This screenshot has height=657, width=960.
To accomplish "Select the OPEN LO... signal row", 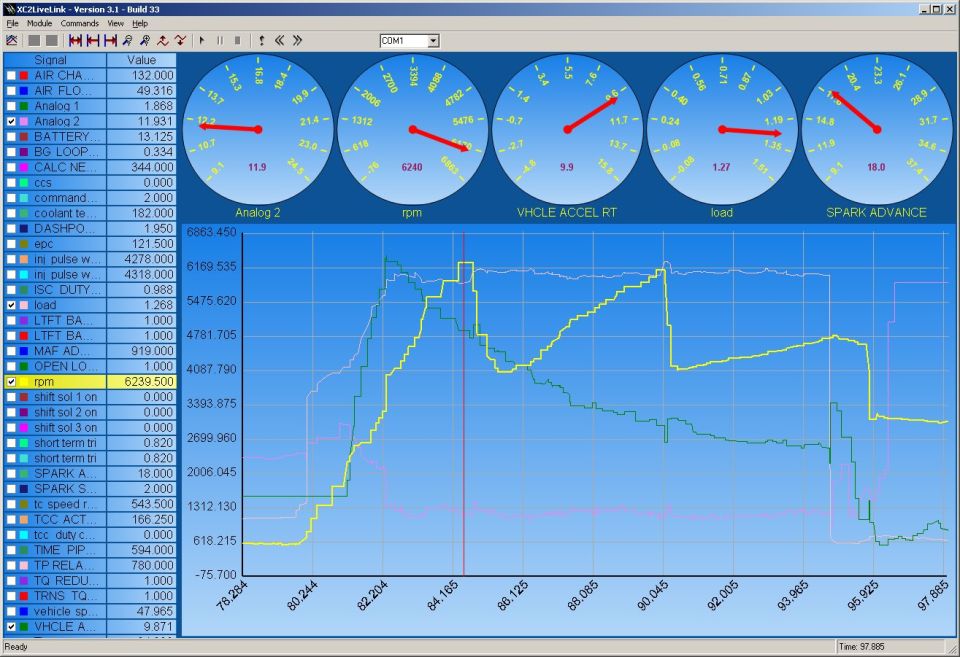I will [90, 366].
